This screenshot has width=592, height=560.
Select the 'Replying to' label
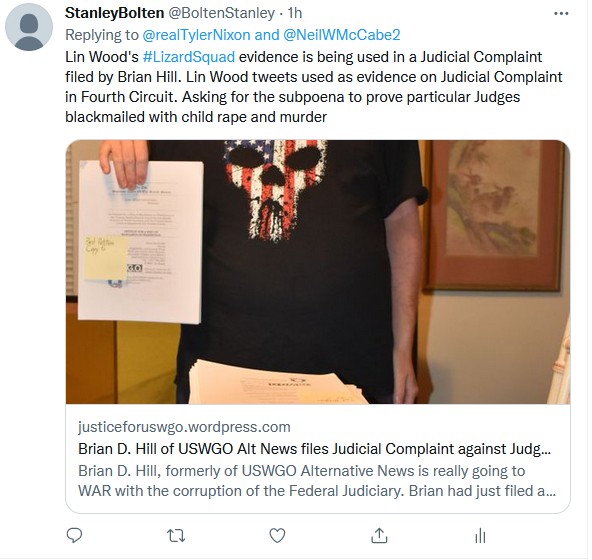(102, 35)
